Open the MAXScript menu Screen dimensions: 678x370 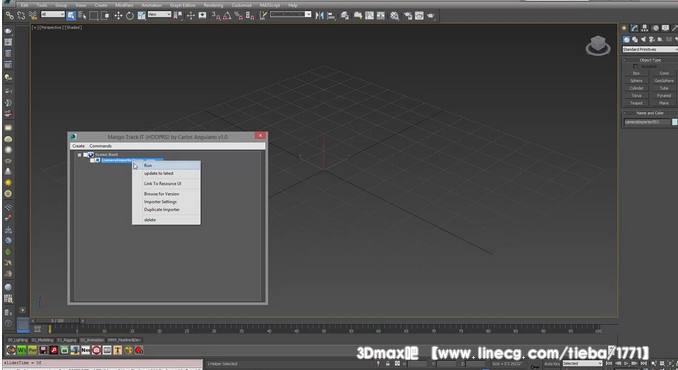coord(270,5)
